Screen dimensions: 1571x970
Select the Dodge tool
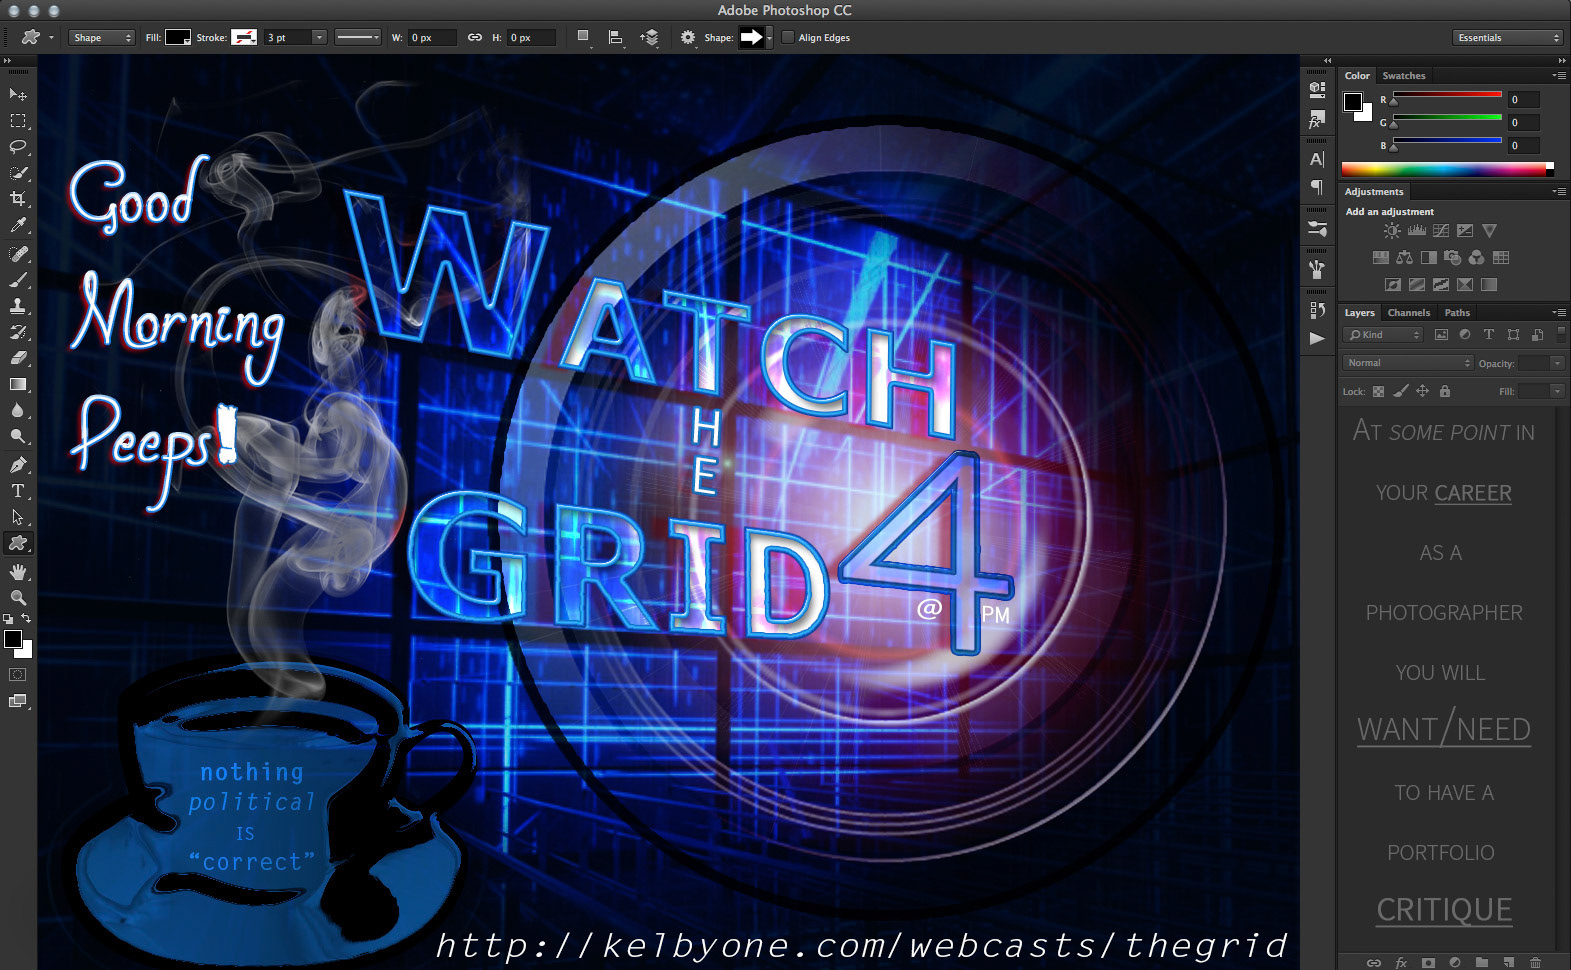point(18,436)
